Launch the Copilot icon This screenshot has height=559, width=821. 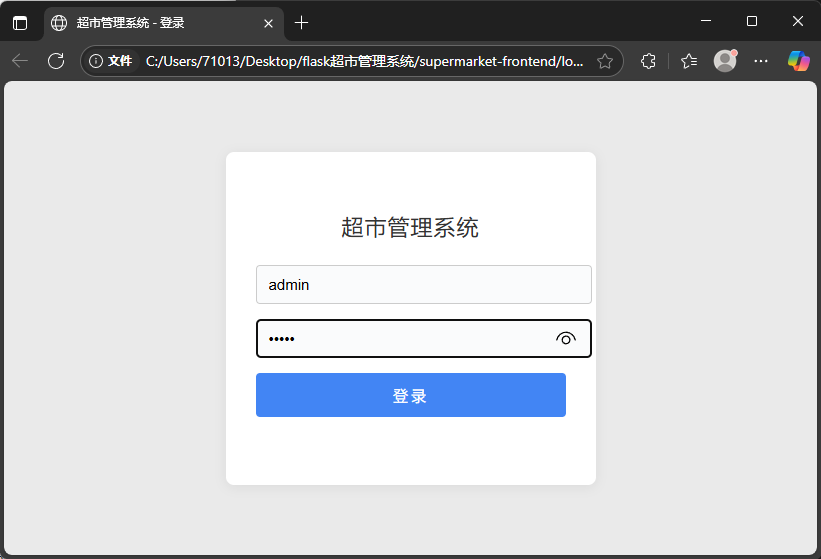(798, 61)
